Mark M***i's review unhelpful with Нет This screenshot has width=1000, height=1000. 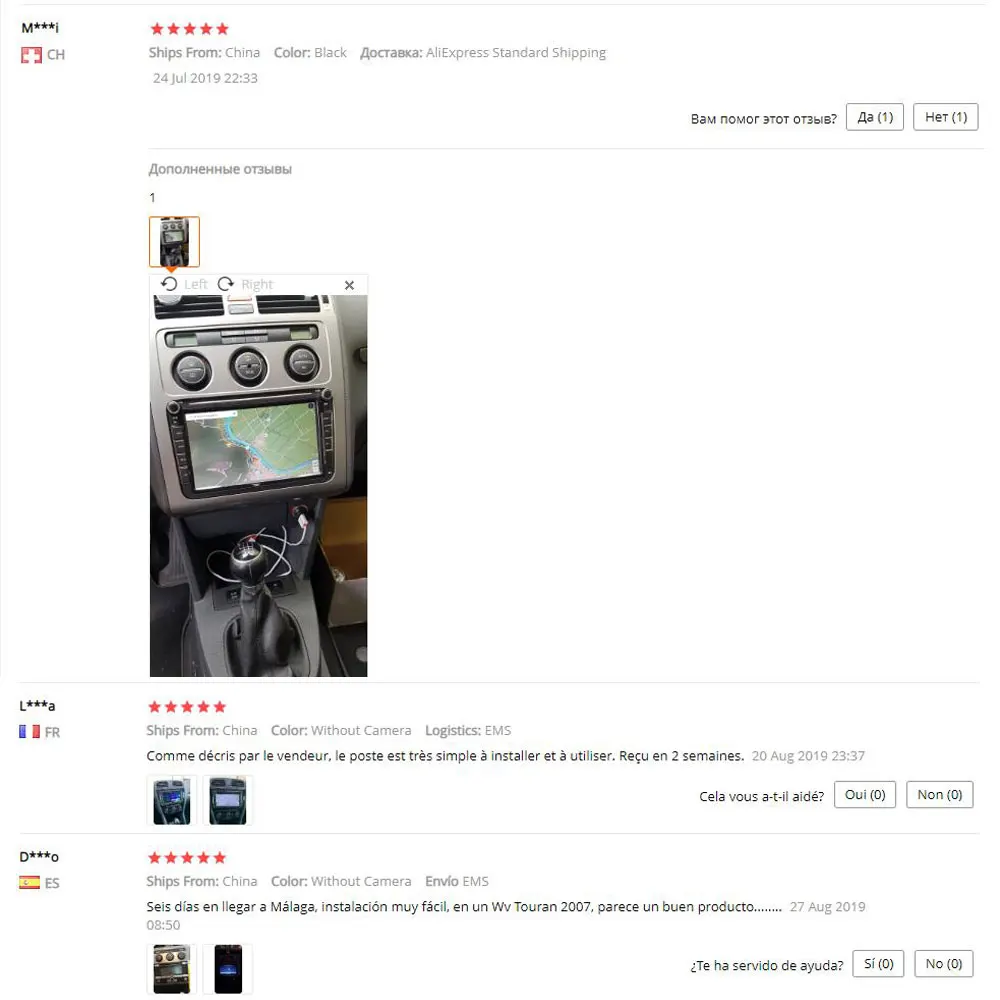point(946,117)
